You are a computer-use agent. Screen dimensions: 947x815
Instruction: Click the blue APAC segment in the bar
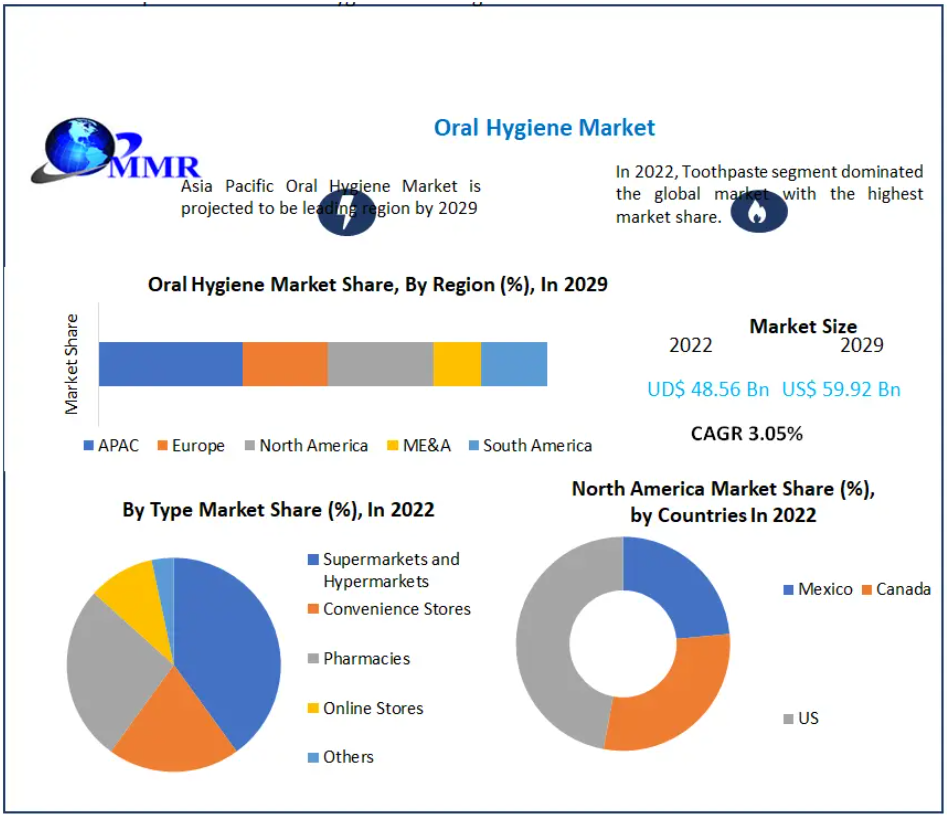pos(170,364)
